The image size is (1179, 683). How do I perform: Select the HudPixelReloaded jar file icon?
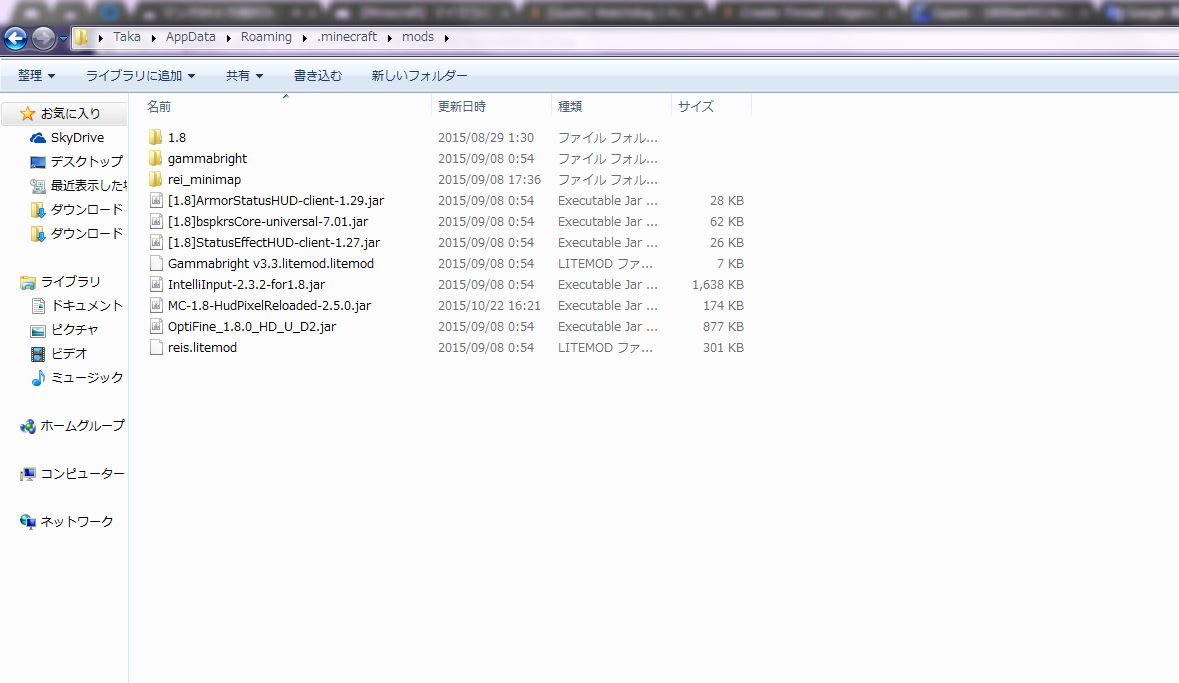[156, 305]
